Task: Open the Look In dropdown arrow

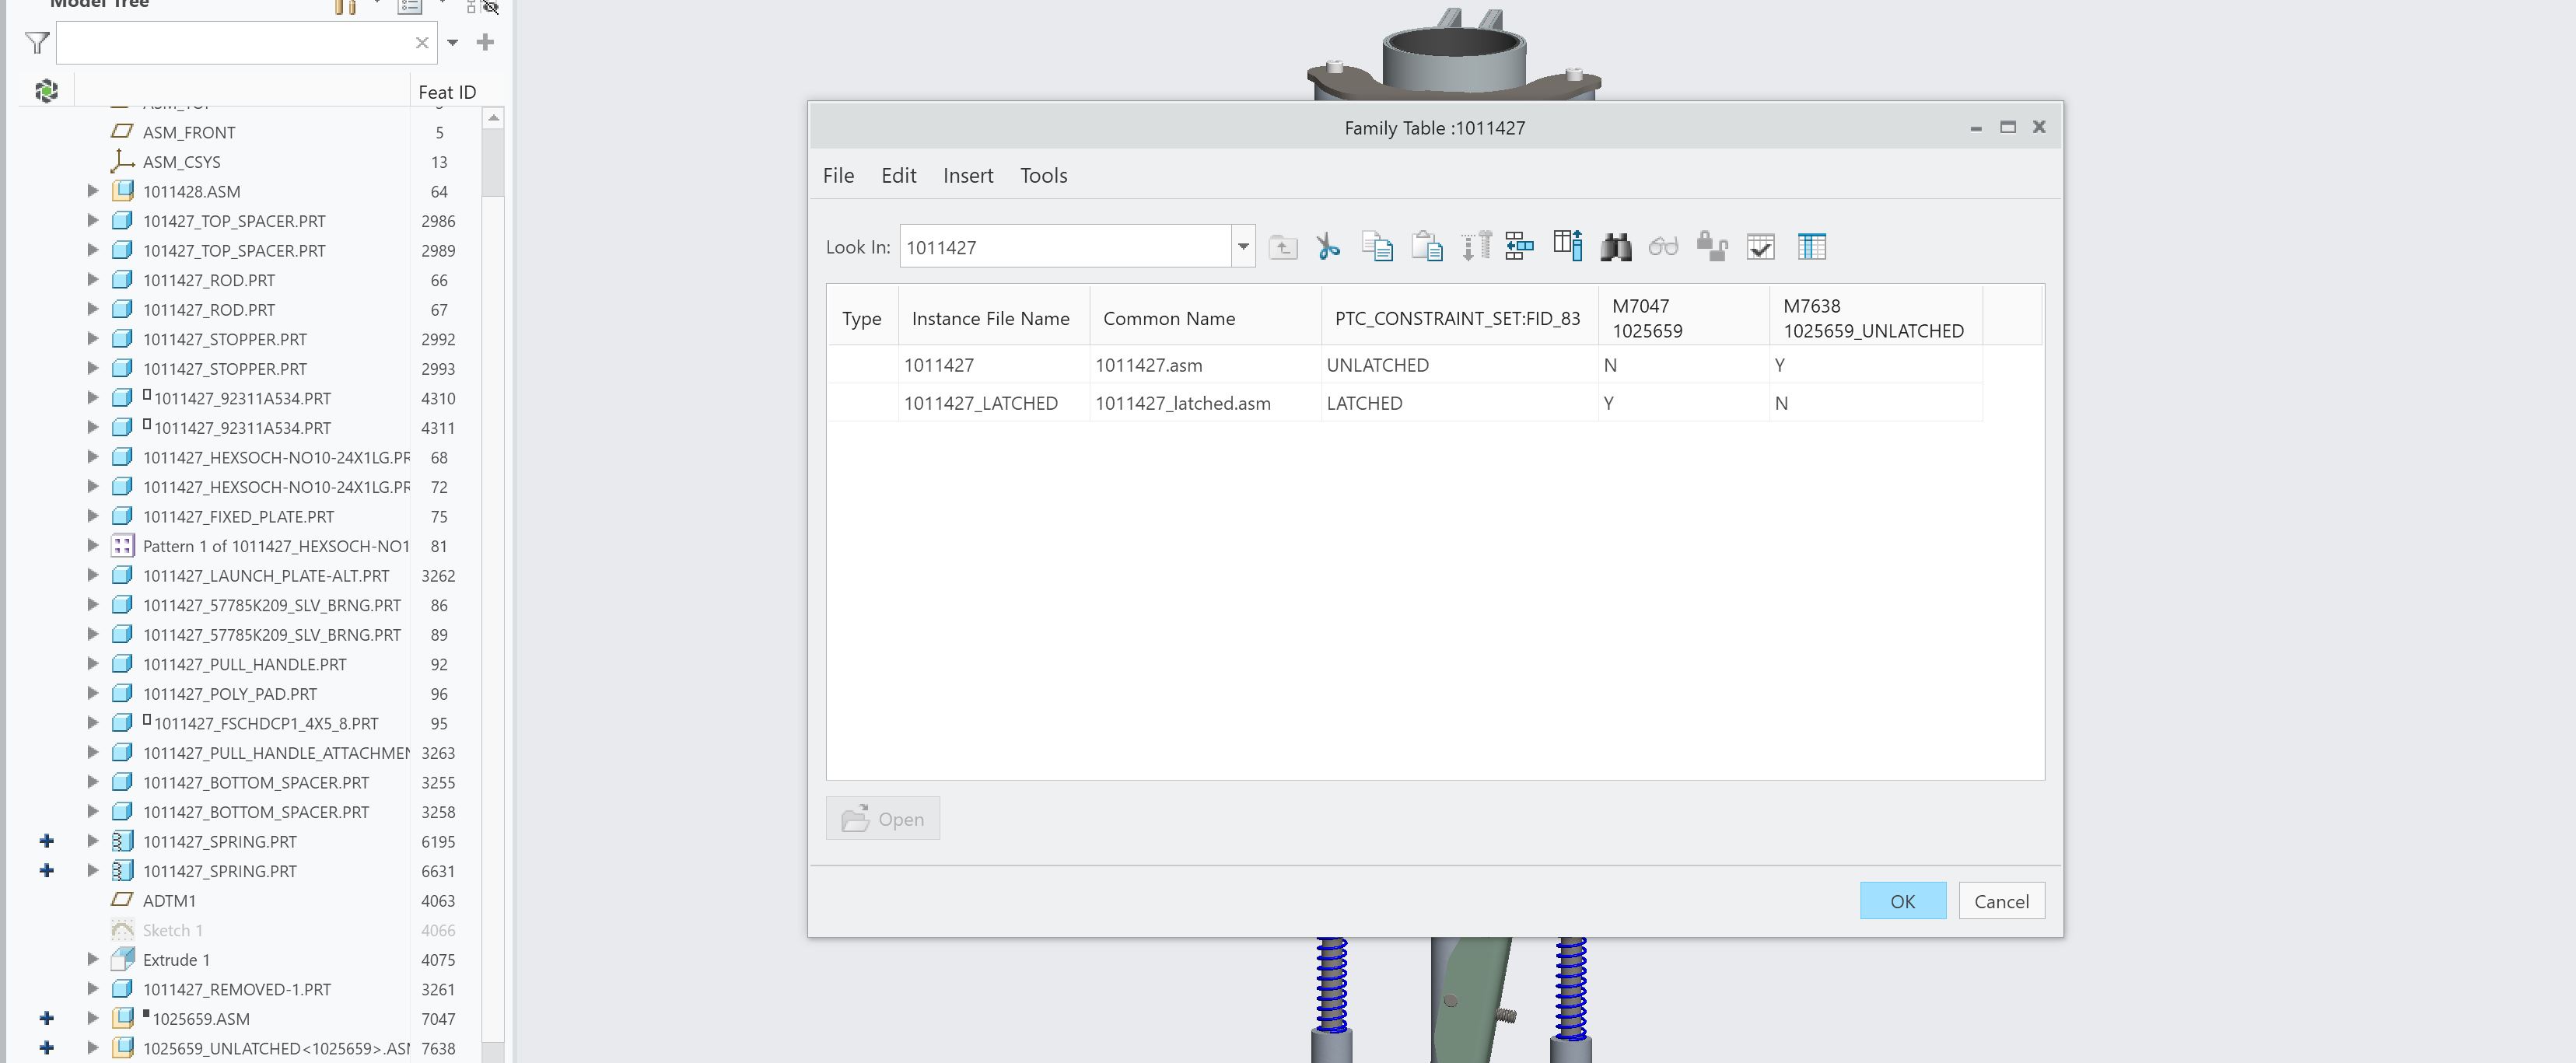Action: (x=1243, y=247)
